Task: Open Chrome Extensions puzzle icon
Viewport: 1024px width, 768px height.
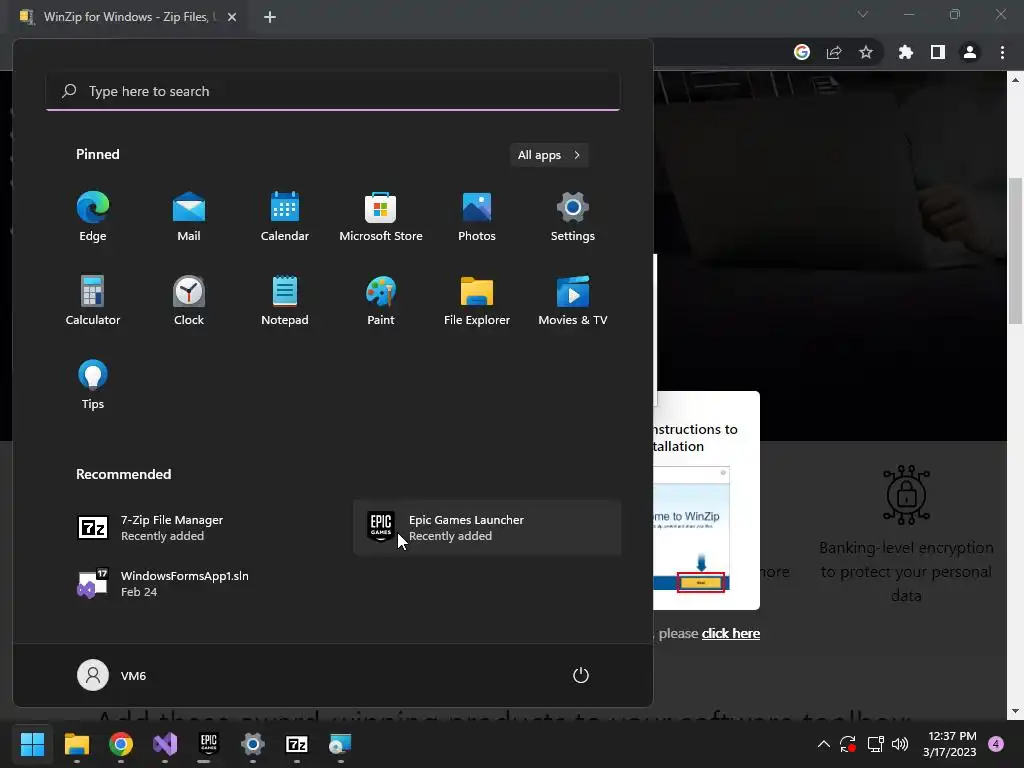Action: (x=906, y=52)
